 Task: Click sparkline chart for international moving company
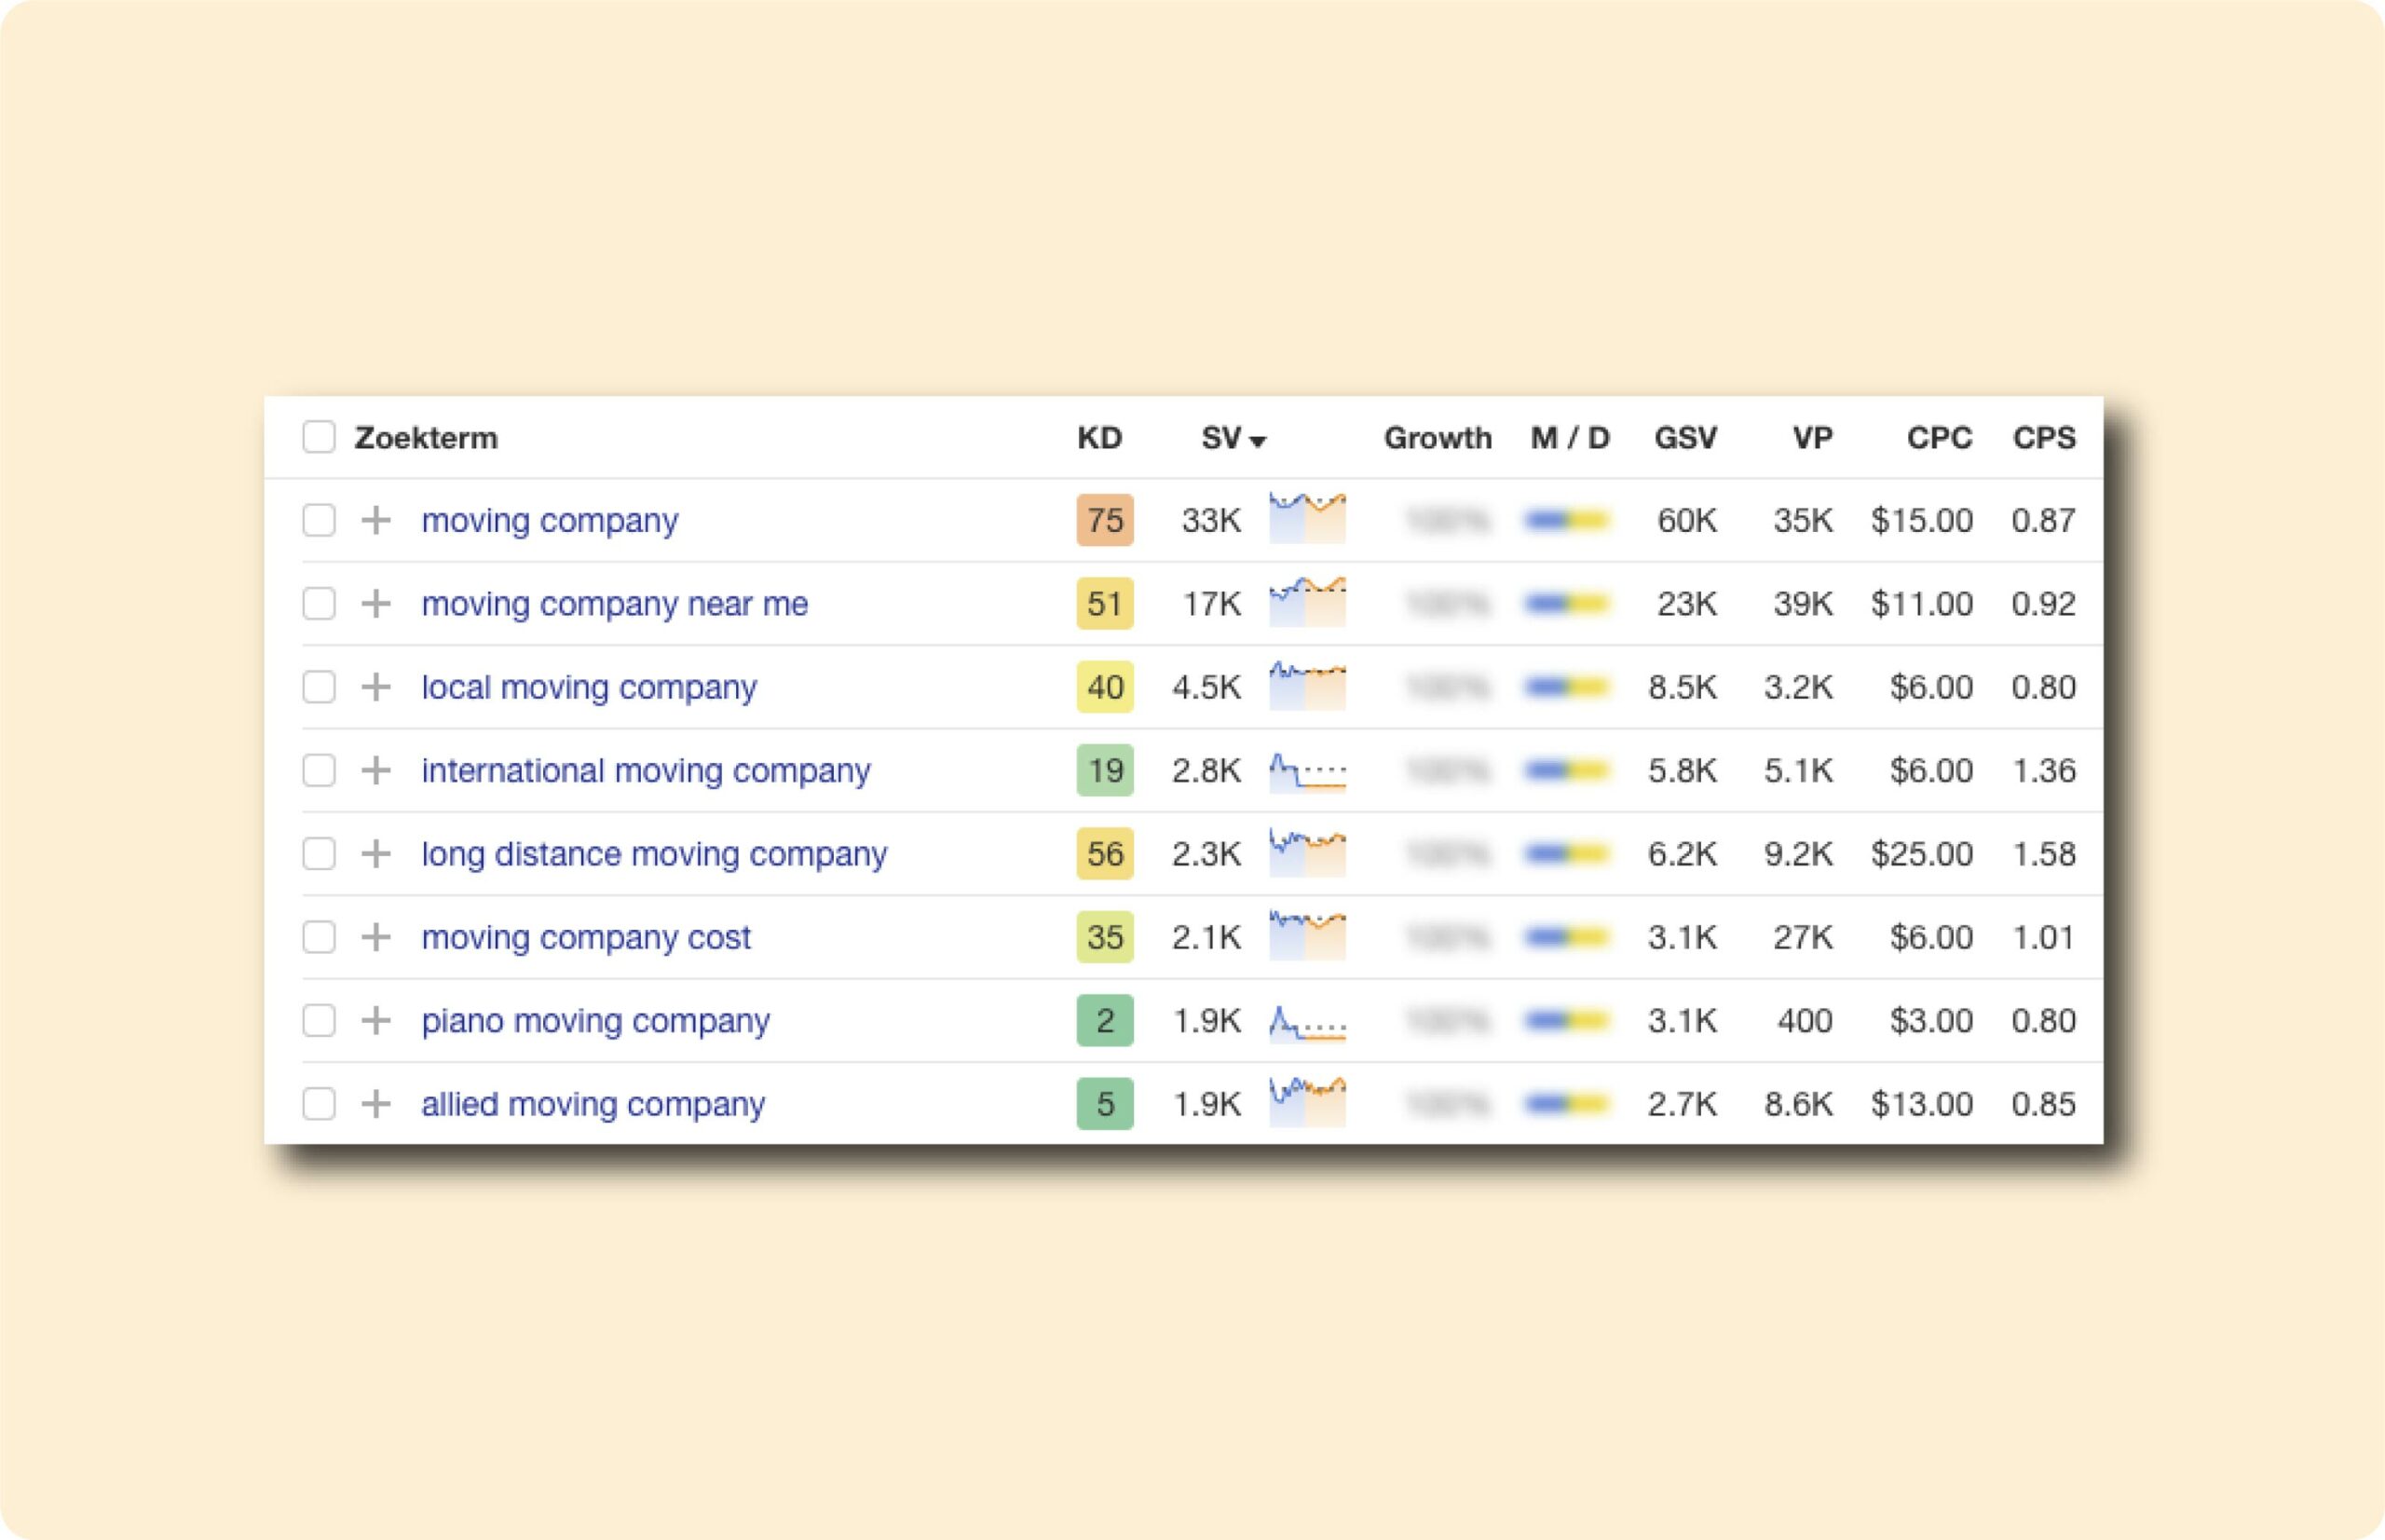(1307, 771)
